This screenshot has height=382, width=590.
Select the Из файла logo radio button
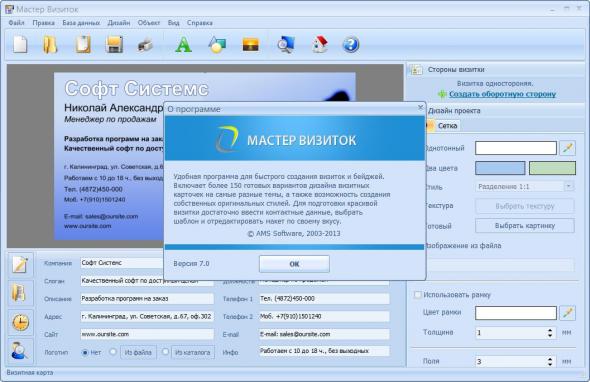pyautogui.click(x=113, y=352)
